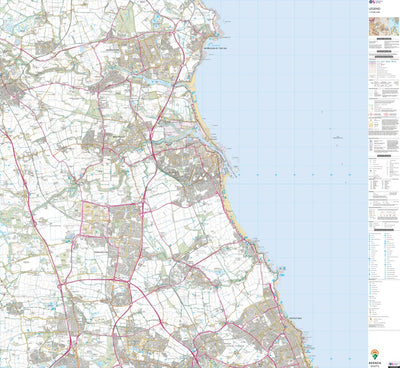This screenshot has height=368, width=400.
Task: Click the Legend heading text
Action: tap(375, 9)
